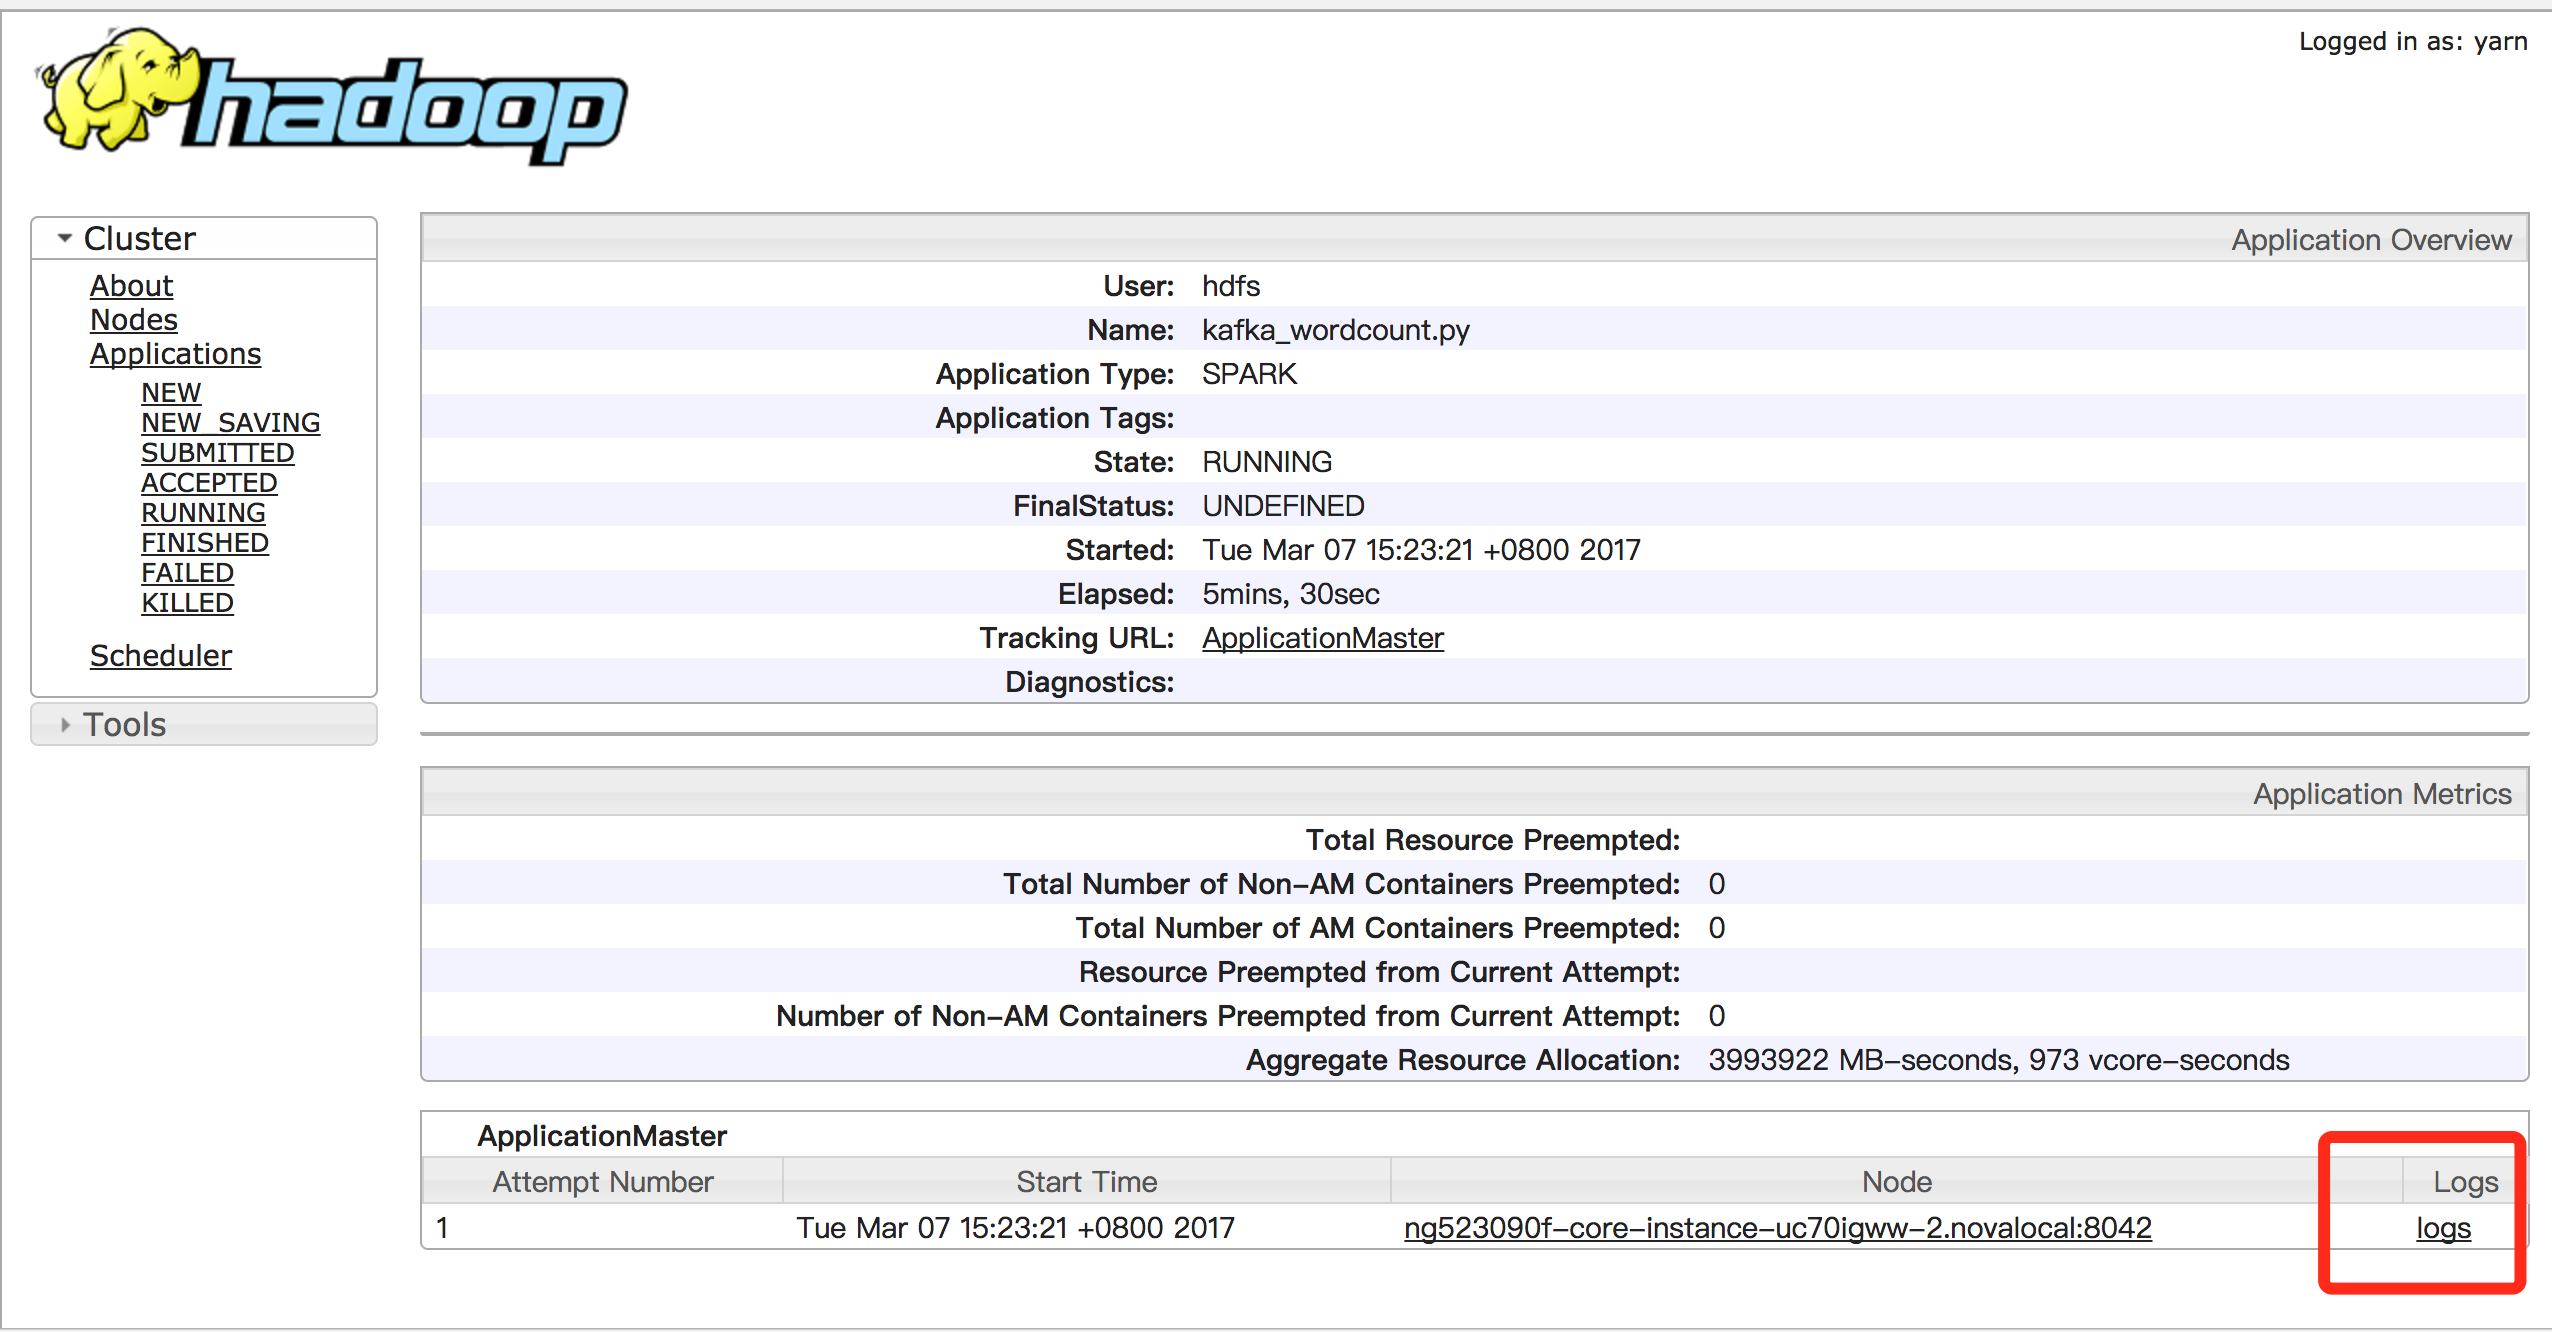
Task: Open the Scheduler page
Action: (161, 656)
